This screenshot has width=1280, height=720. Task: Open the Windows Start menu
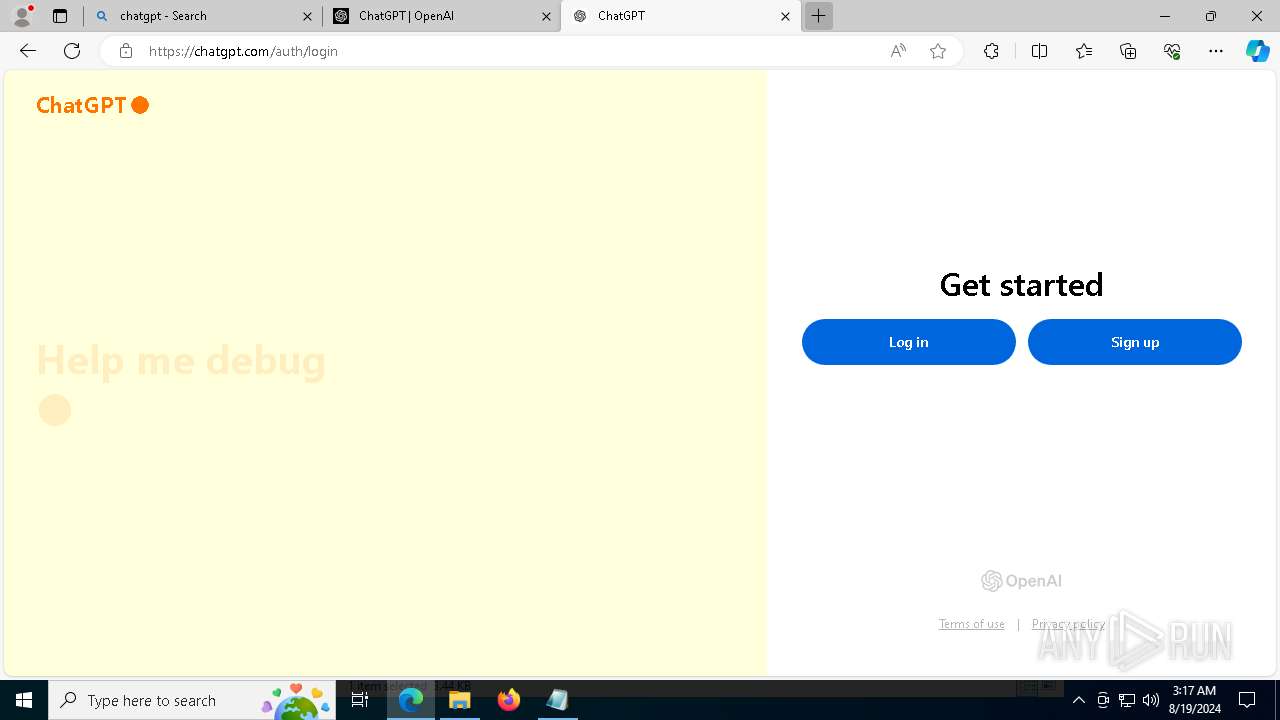pyautogui.click(x=24, y=700)
